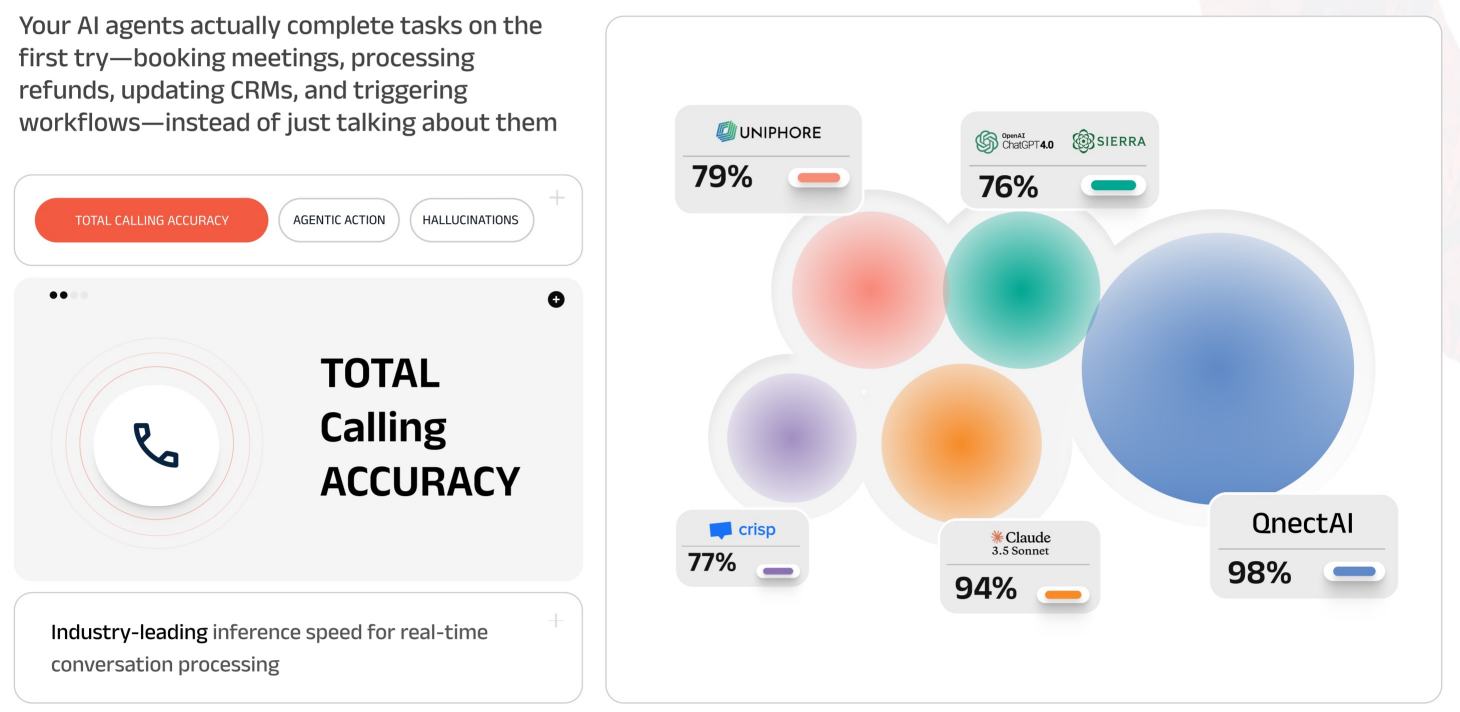Screen dimensions: 1460x712
Task: Expand the tab panel with the plus sign
Action: pyautogui.click(x=557, y=198)
